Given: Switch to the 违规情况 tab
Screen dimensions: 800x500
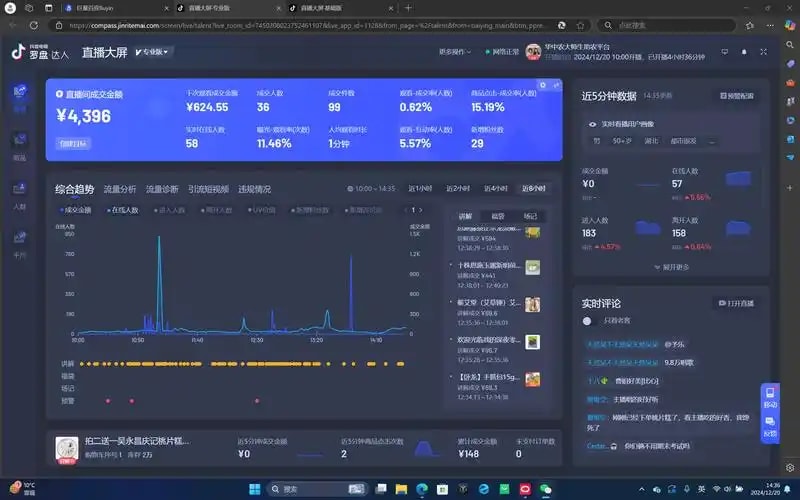Looking at the screenshot, I should (x=254, y=189).
